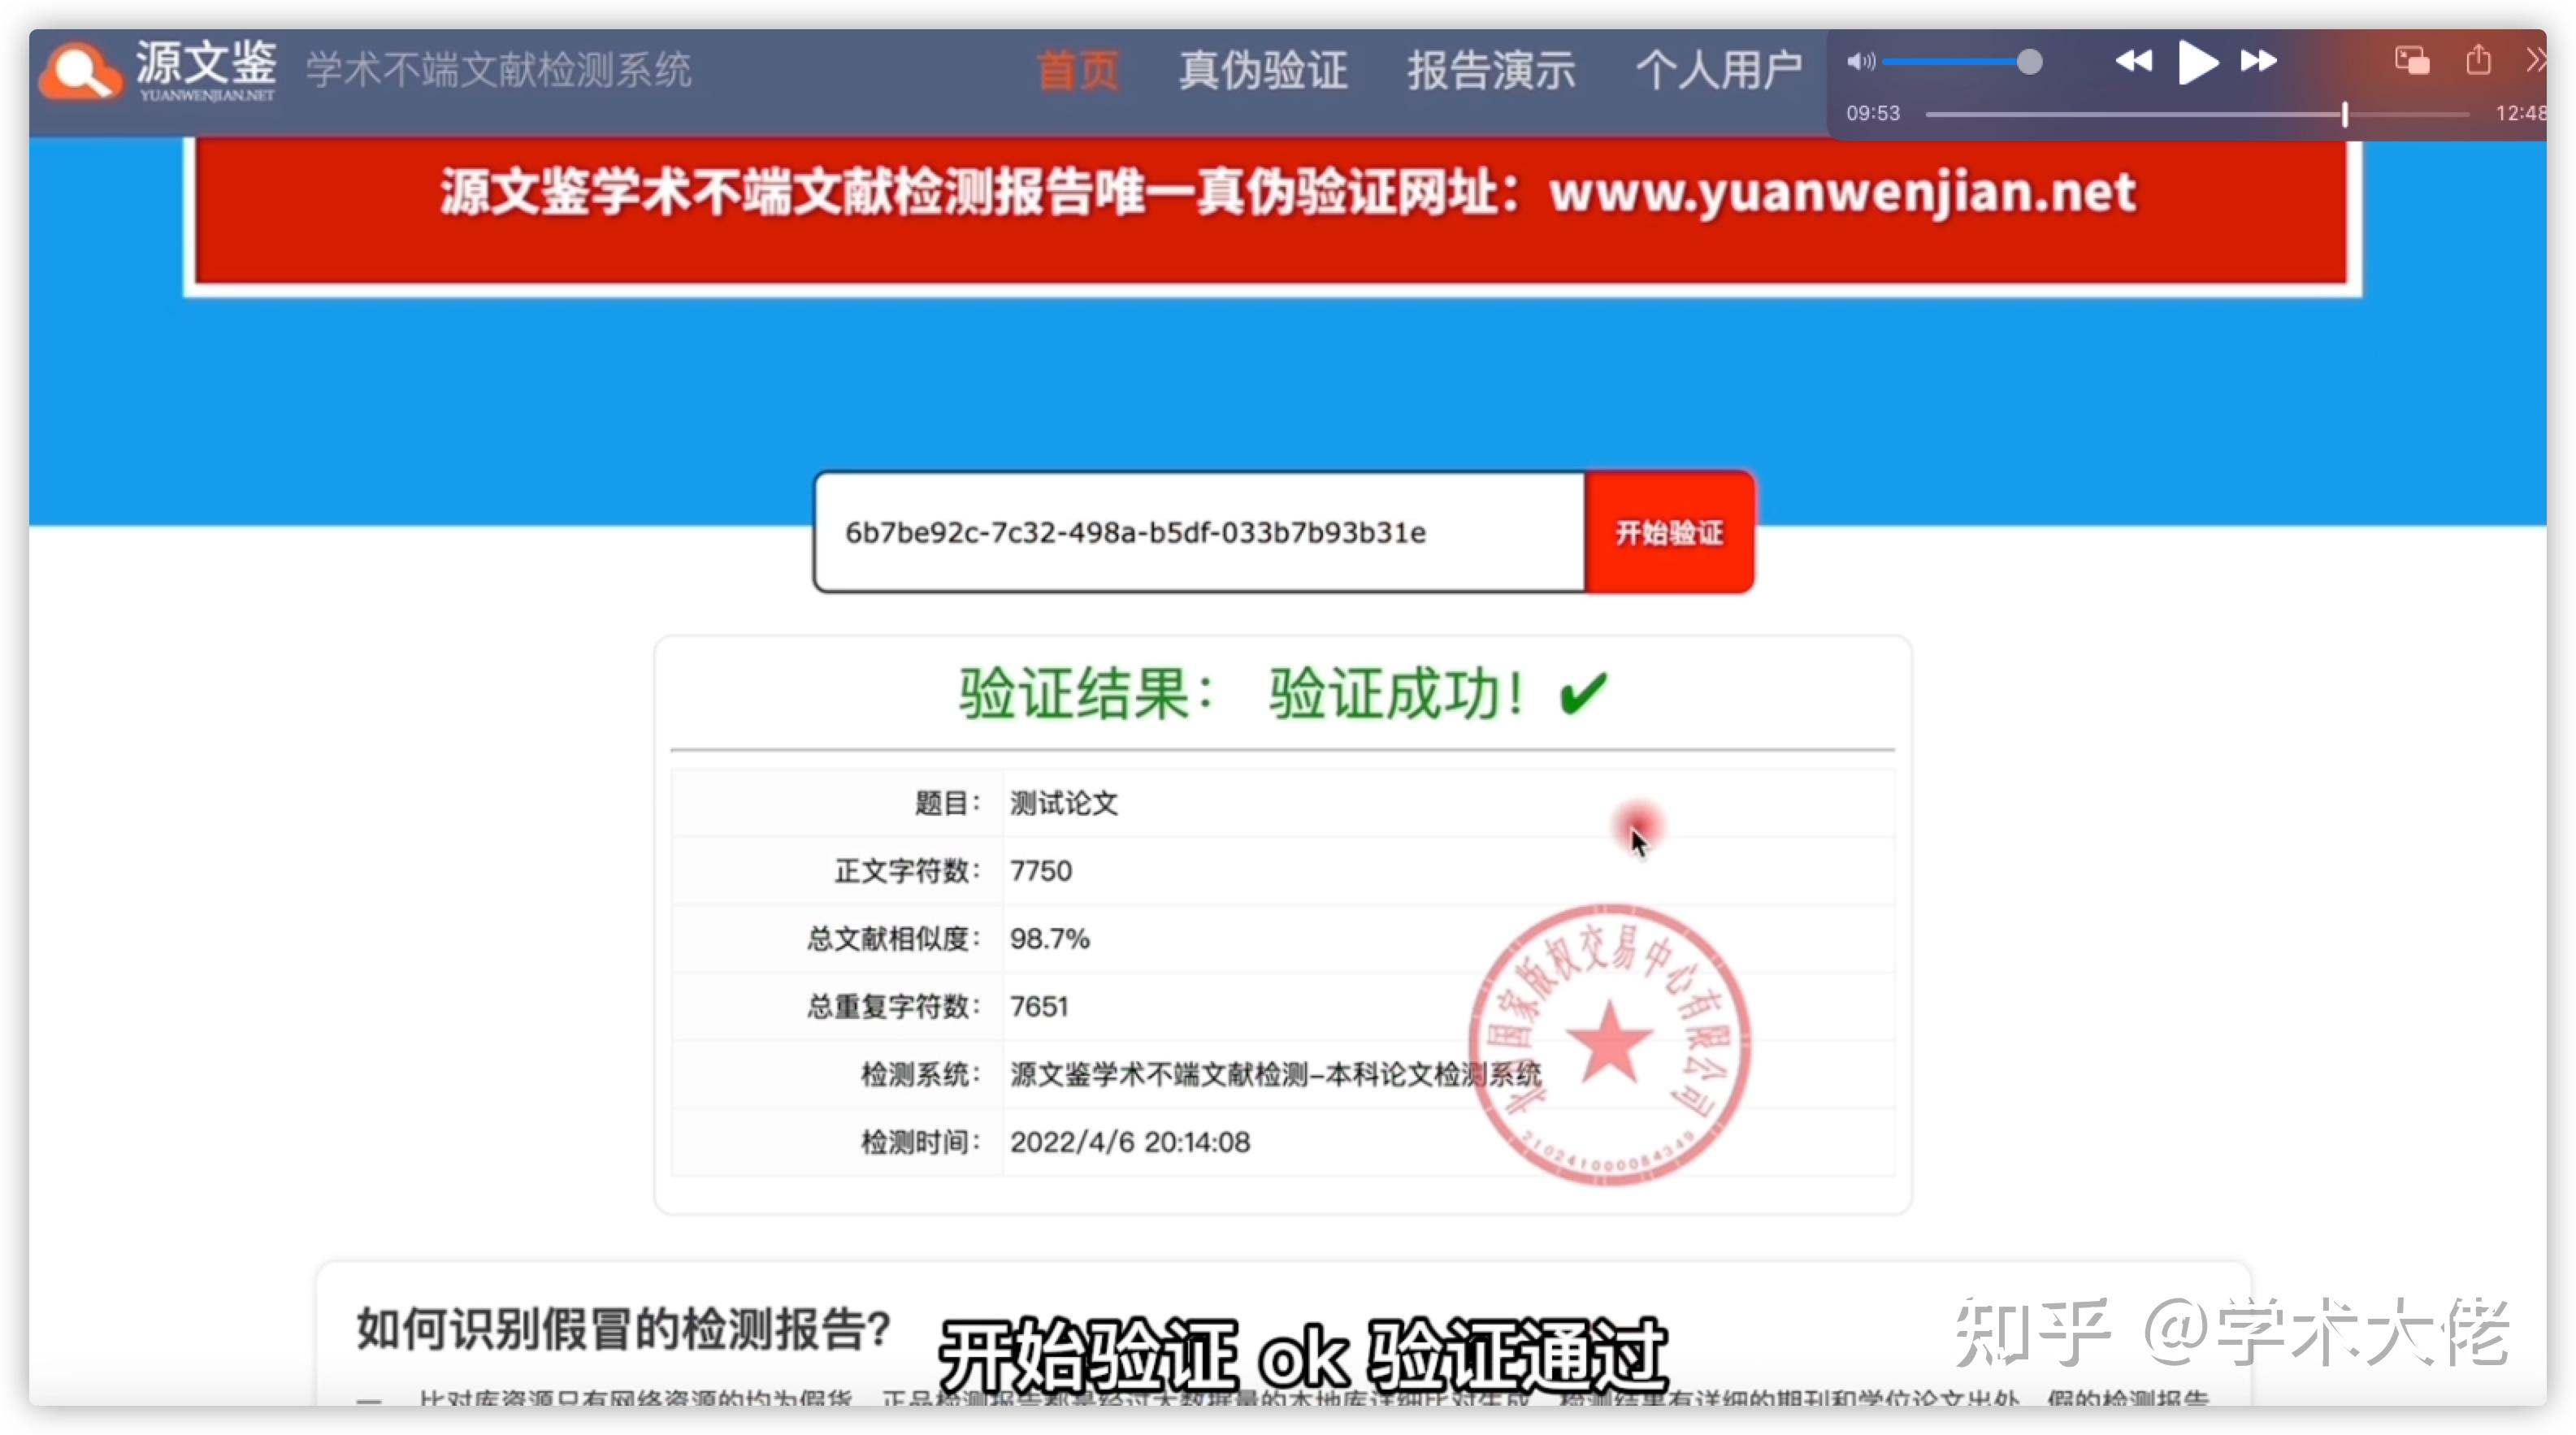Select the 2022/4/6 20:14:08 detection time
2576x1435 pixels.
click(x=1130, y=1142)
